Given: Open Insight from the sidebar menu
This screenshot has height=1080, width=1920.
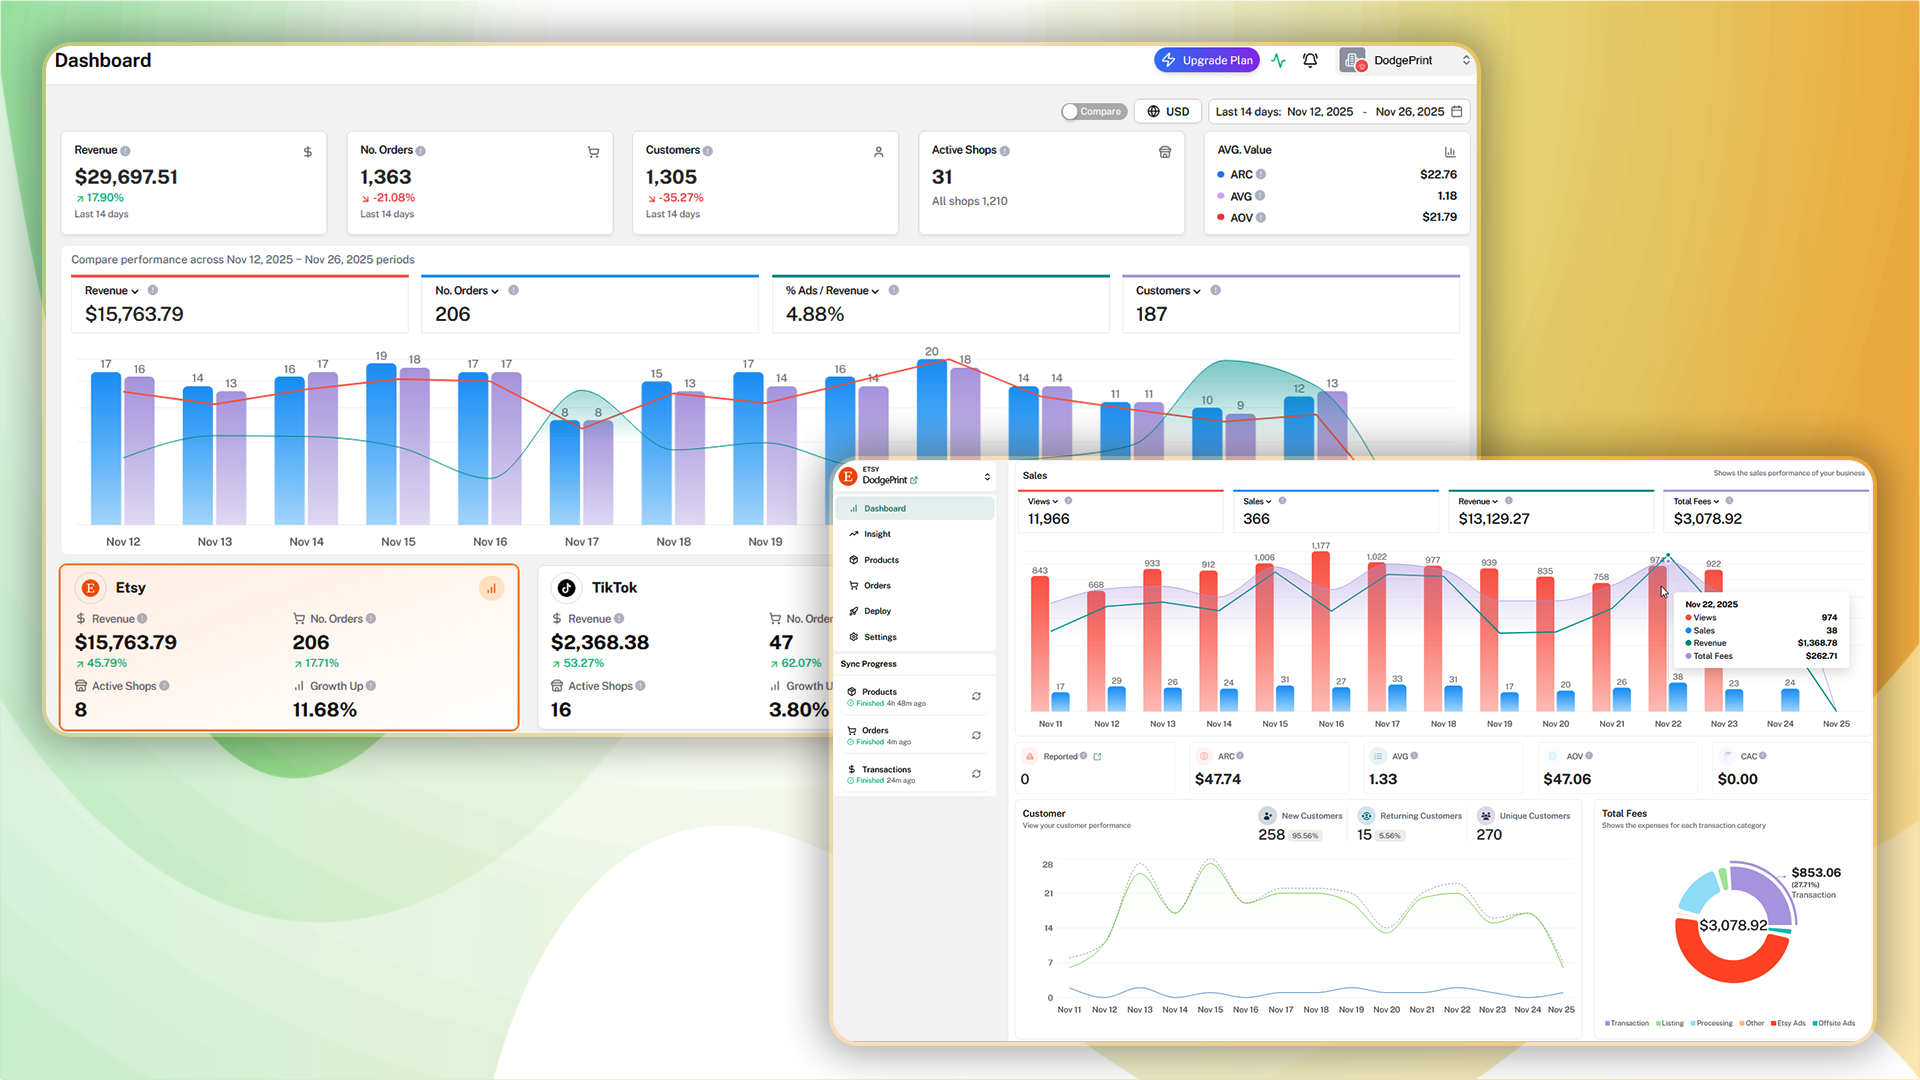Looking at the screenshot, I should coord(878,534).
